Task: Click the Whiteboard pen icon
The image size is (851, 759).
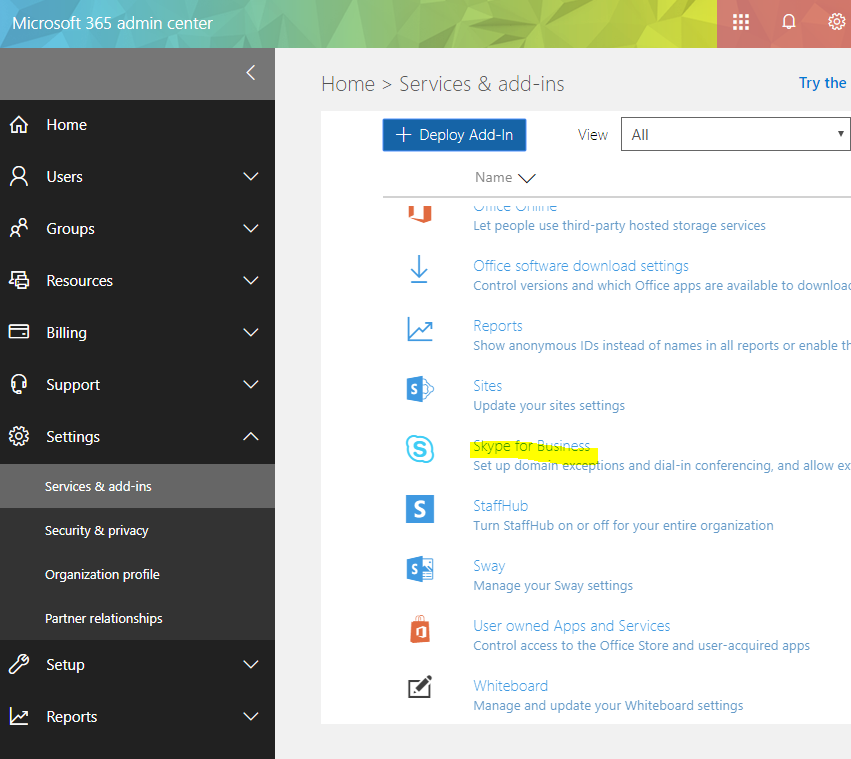Action: coord(420,687)
